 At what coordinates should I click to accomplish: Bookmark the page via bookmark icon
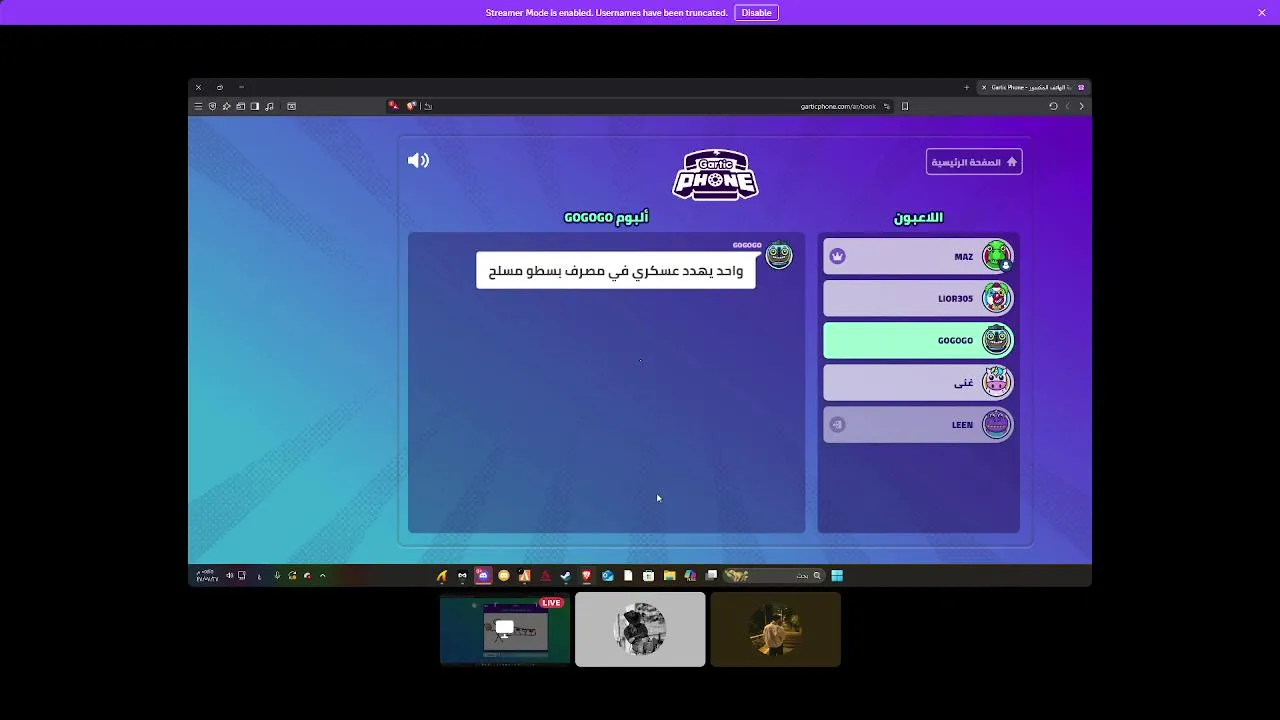tap(905, 106)
